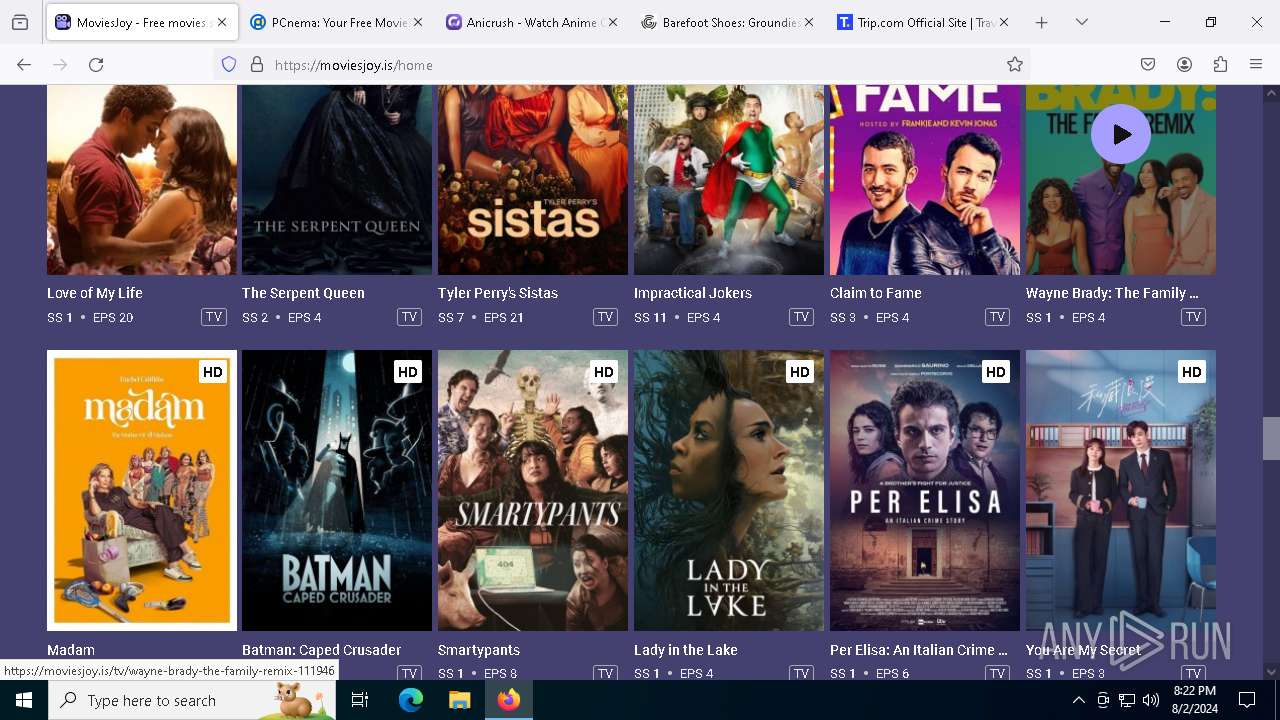
Task: Open the notification center icon
Action: [1247, 700]
